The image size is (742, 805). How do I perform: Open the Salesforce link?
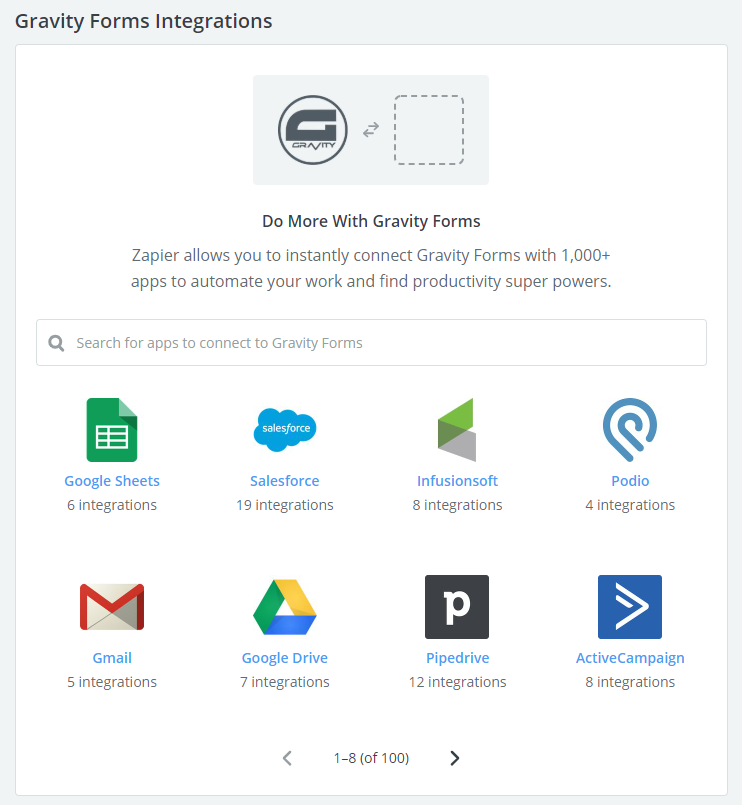[x=285, y=481]
